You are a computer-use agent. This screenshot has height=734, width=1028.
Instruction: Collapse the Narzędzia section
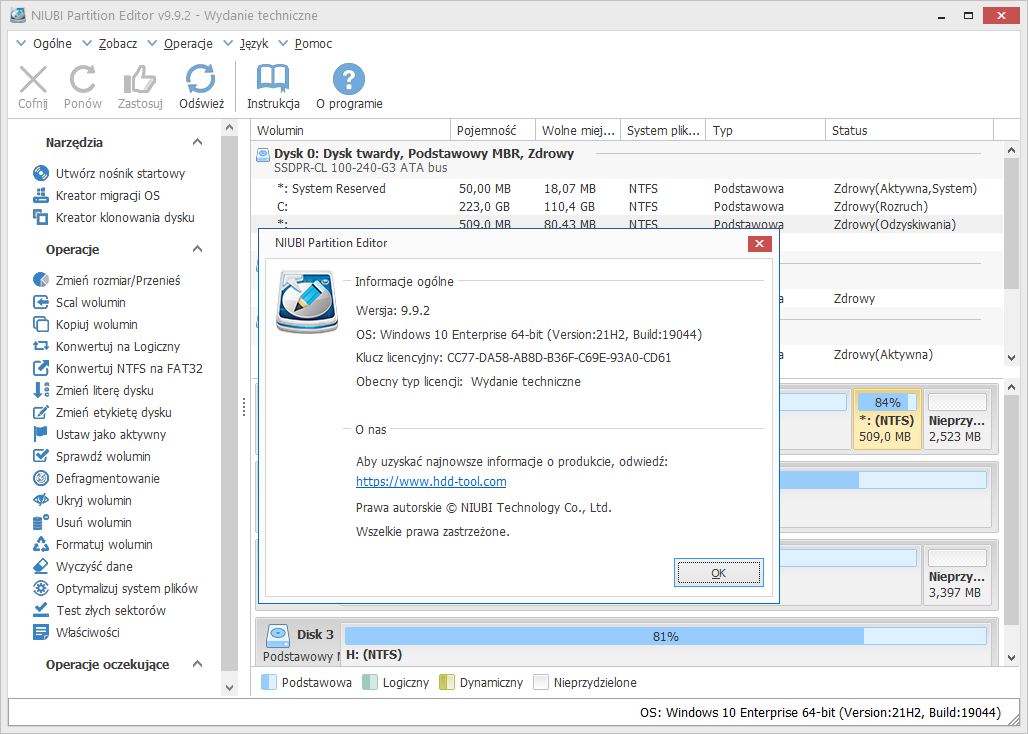pyautogui.click(x=197, y=142)
